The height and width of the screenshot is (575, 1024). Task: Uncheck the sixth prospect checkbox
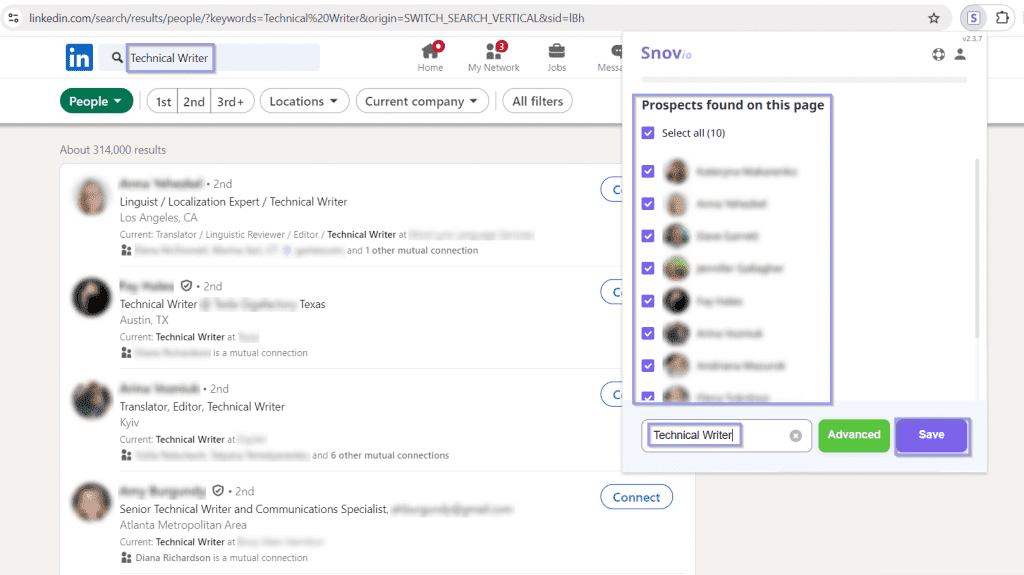pyautogui.click(x=648, y=333)
